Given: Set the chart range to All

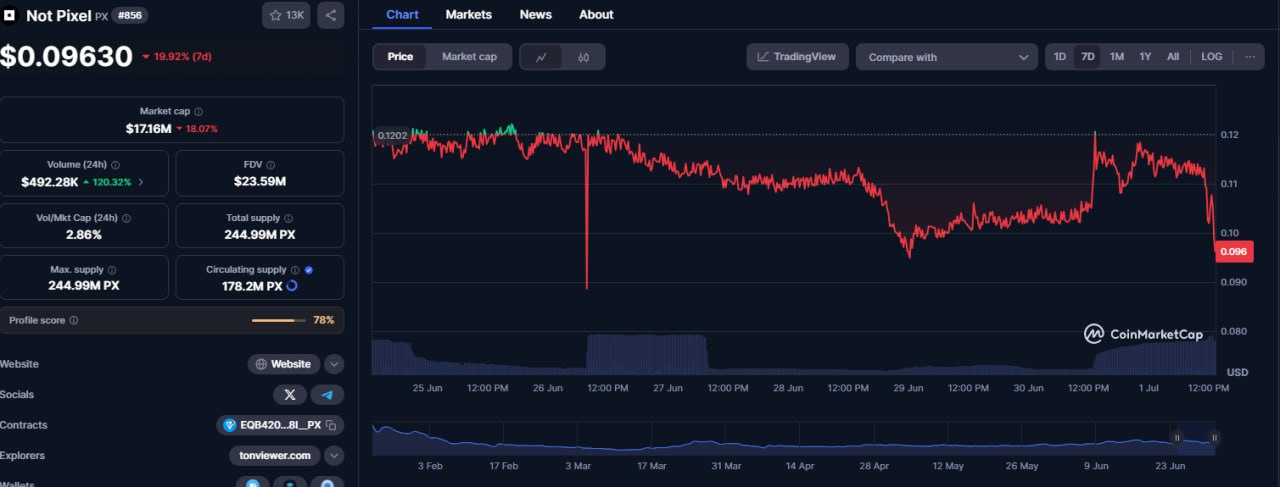Looking at the screenshot, I should coord(1173,57).
